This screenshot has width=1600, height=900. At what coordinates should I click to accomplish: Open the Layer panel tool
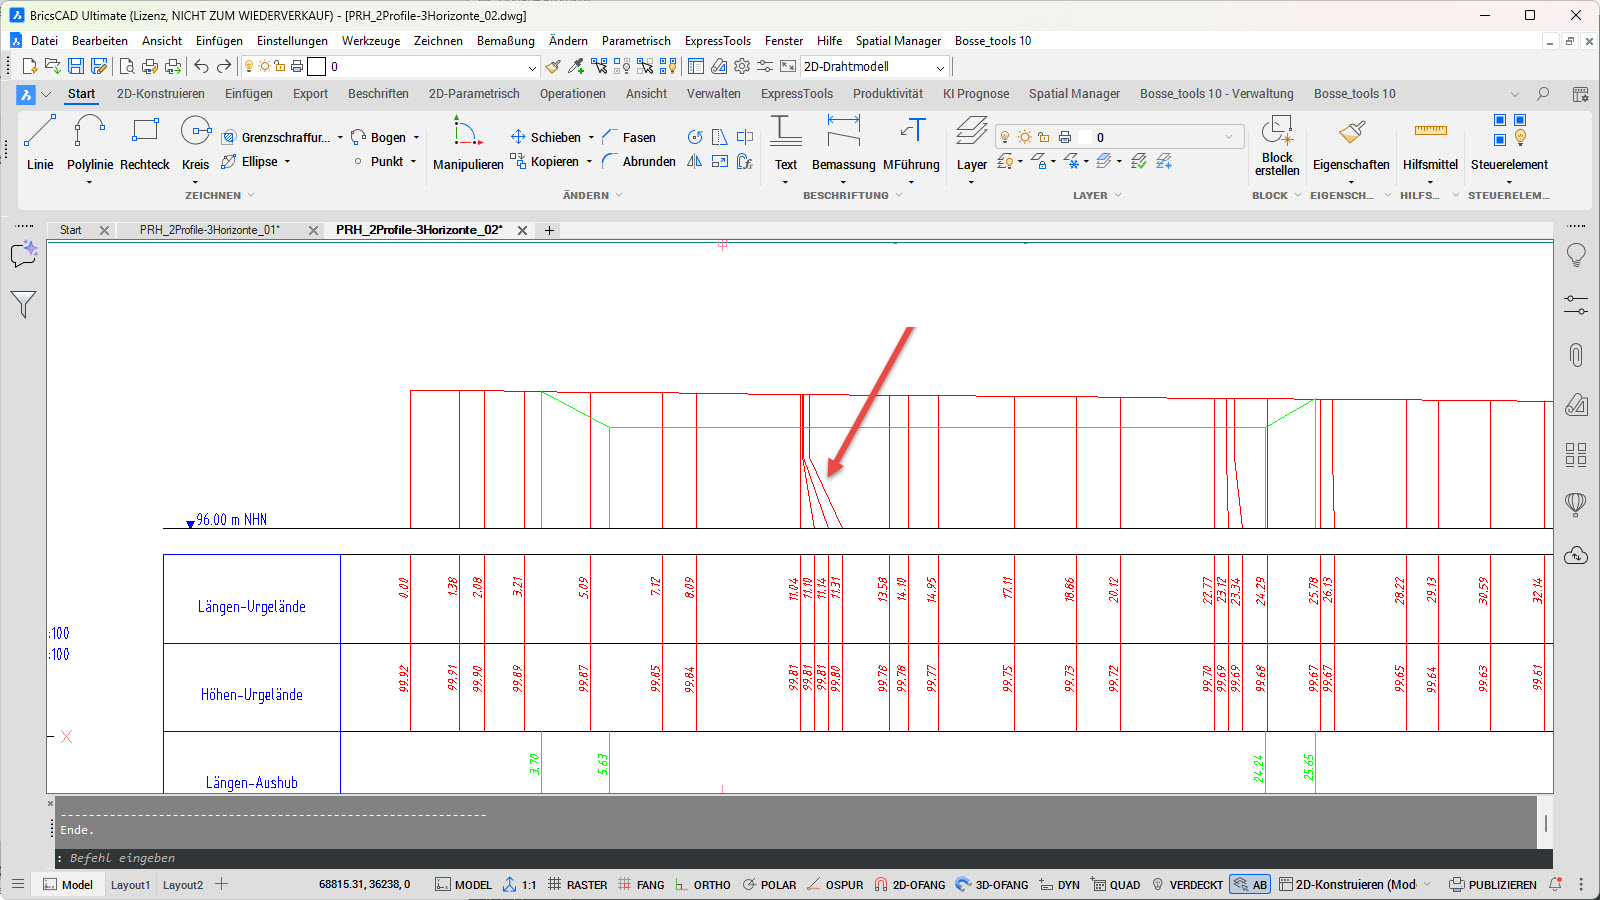972,143
